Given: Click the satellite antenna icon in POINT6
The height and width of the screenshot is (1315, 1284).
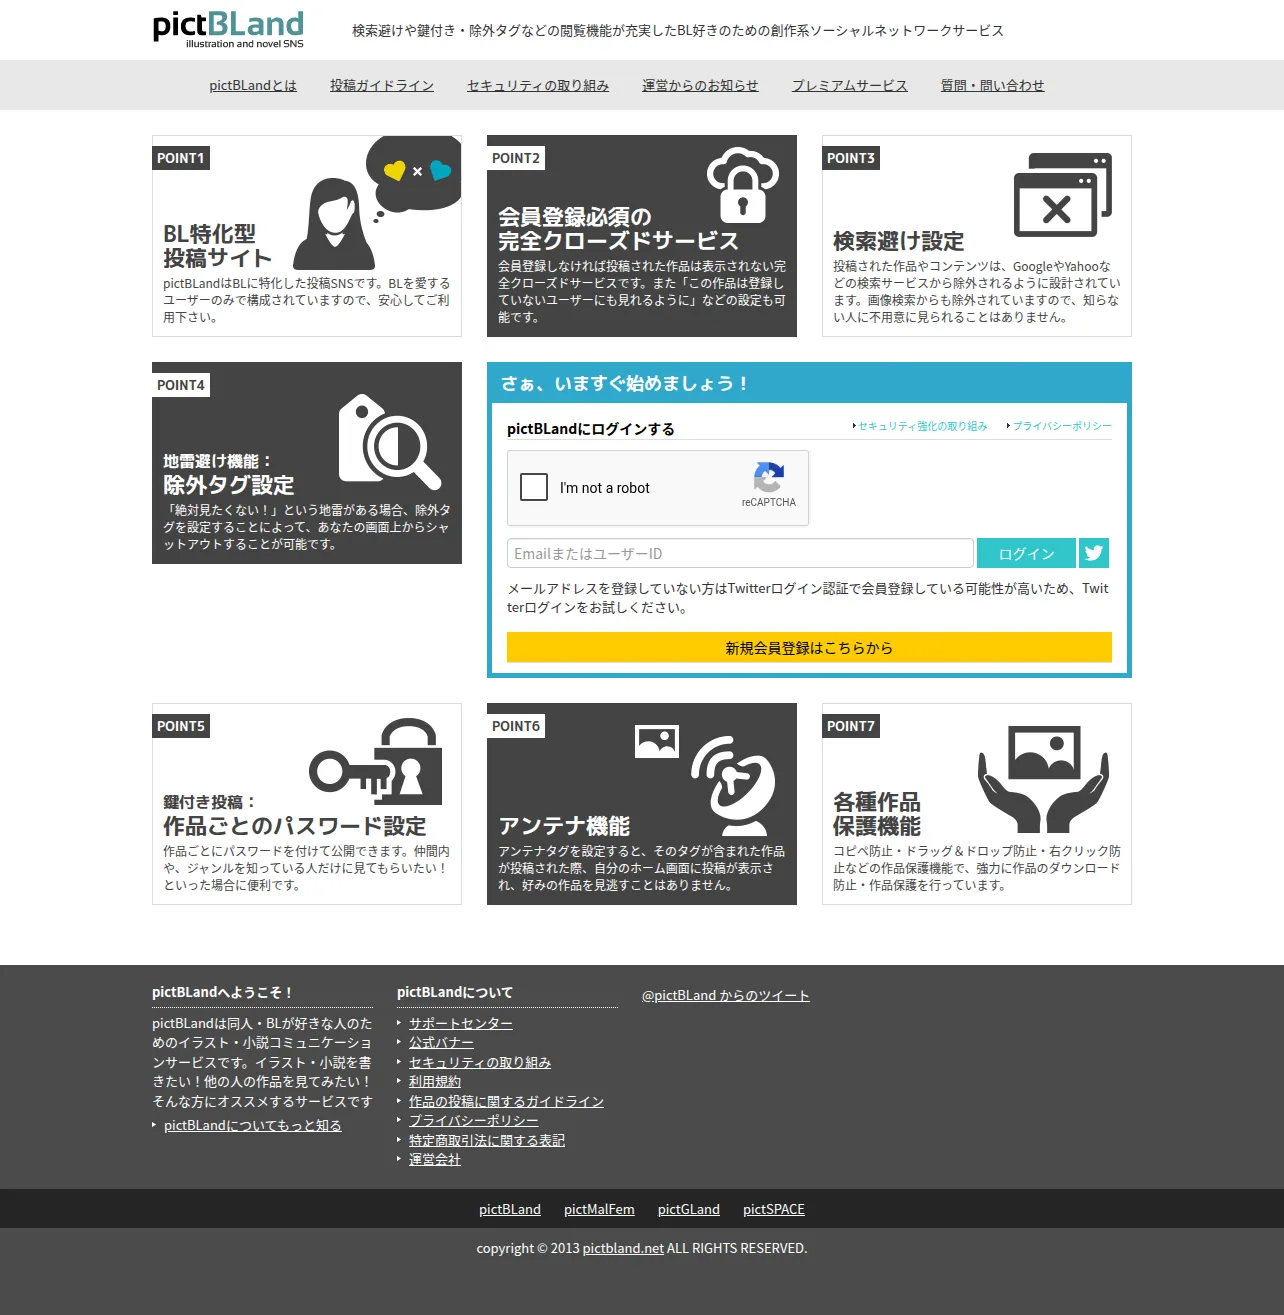Looking at the screenshot, I should [x=733, y=786].
